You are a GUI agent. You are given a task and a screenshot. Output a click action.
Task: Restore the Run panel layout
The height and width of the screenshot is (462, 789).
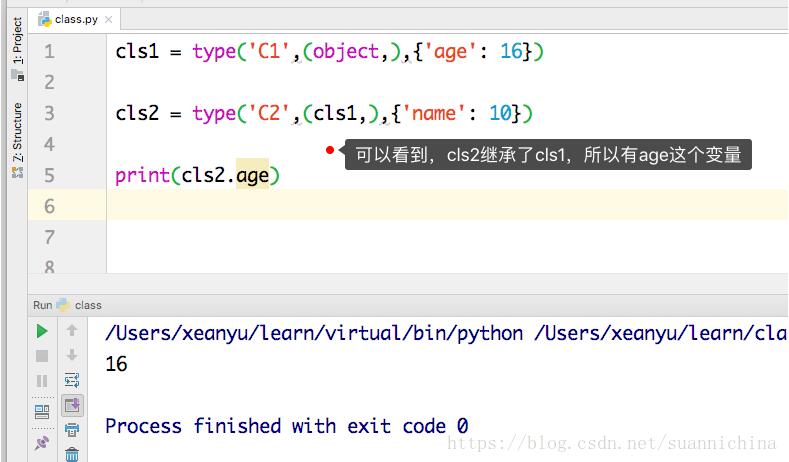pos(42,412)
